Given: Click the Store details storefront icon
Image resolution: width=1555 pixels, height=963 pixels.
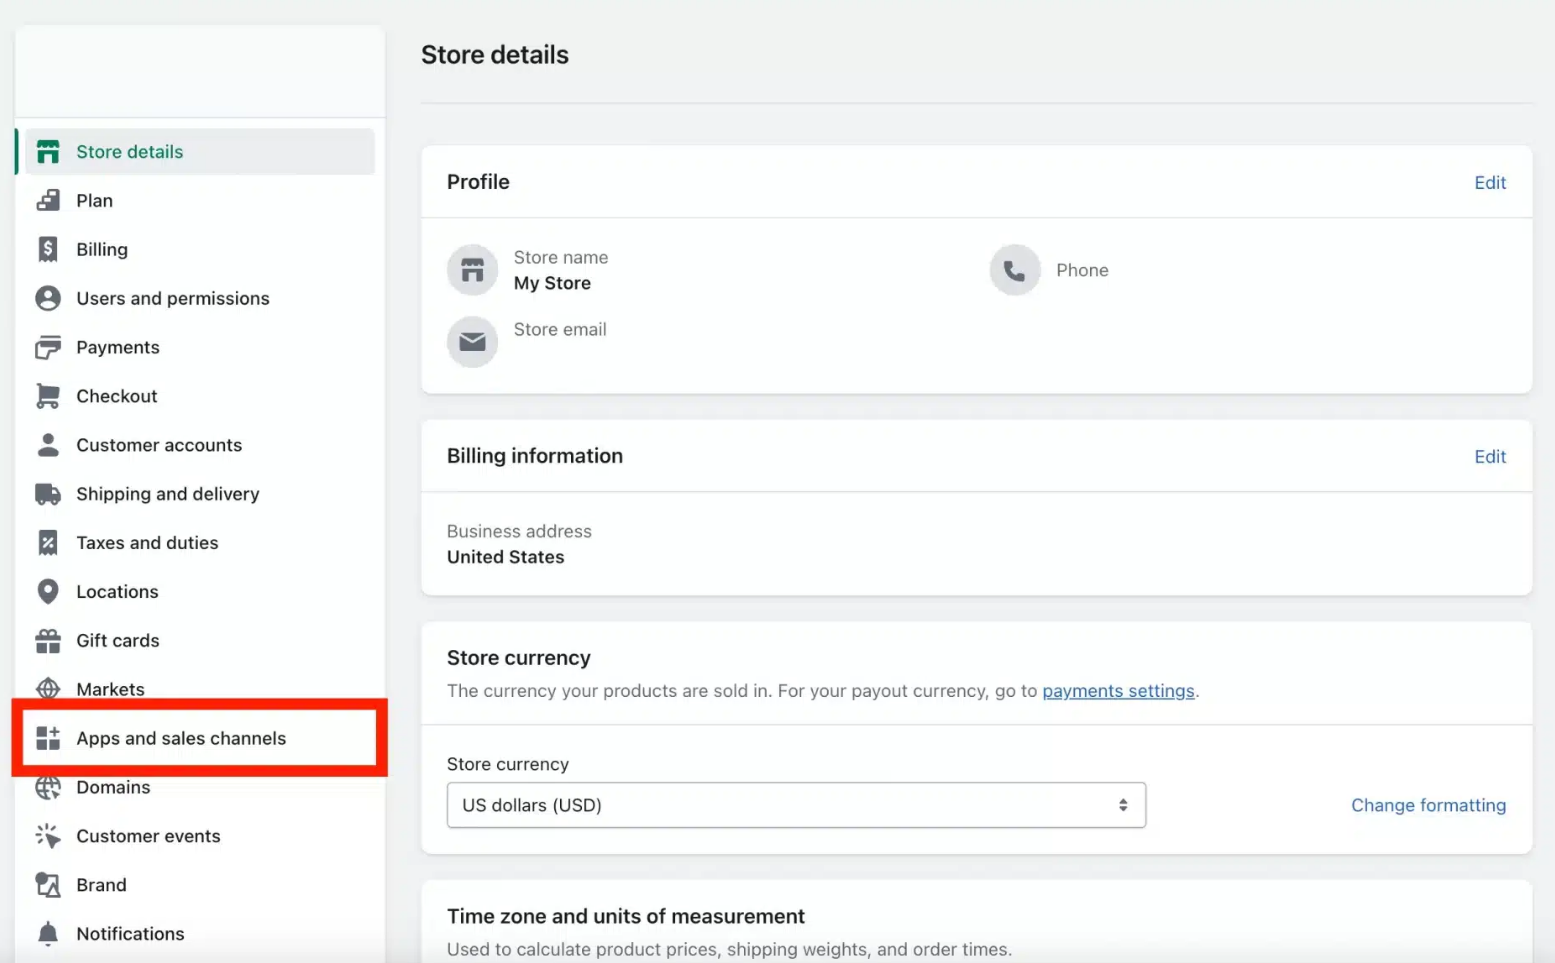Looking at the screenshot, I should tap(48, 152).
